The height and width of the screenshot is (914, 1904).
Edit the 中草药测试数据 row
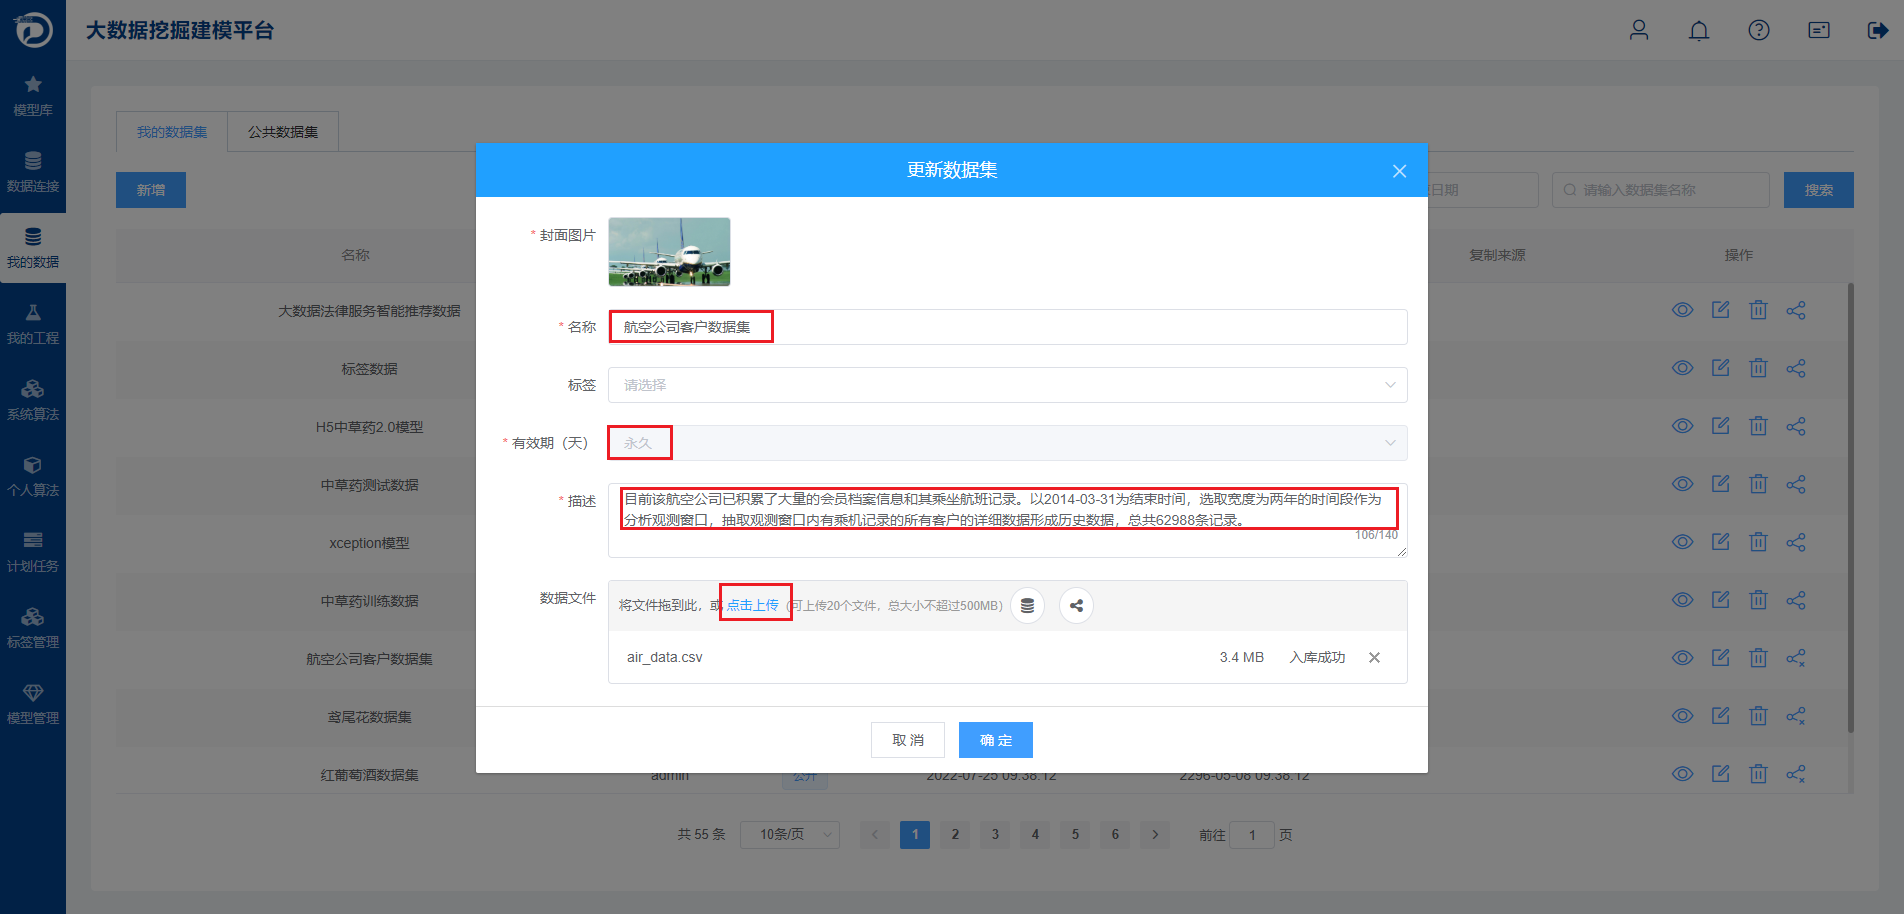(x=1720, y=484)
